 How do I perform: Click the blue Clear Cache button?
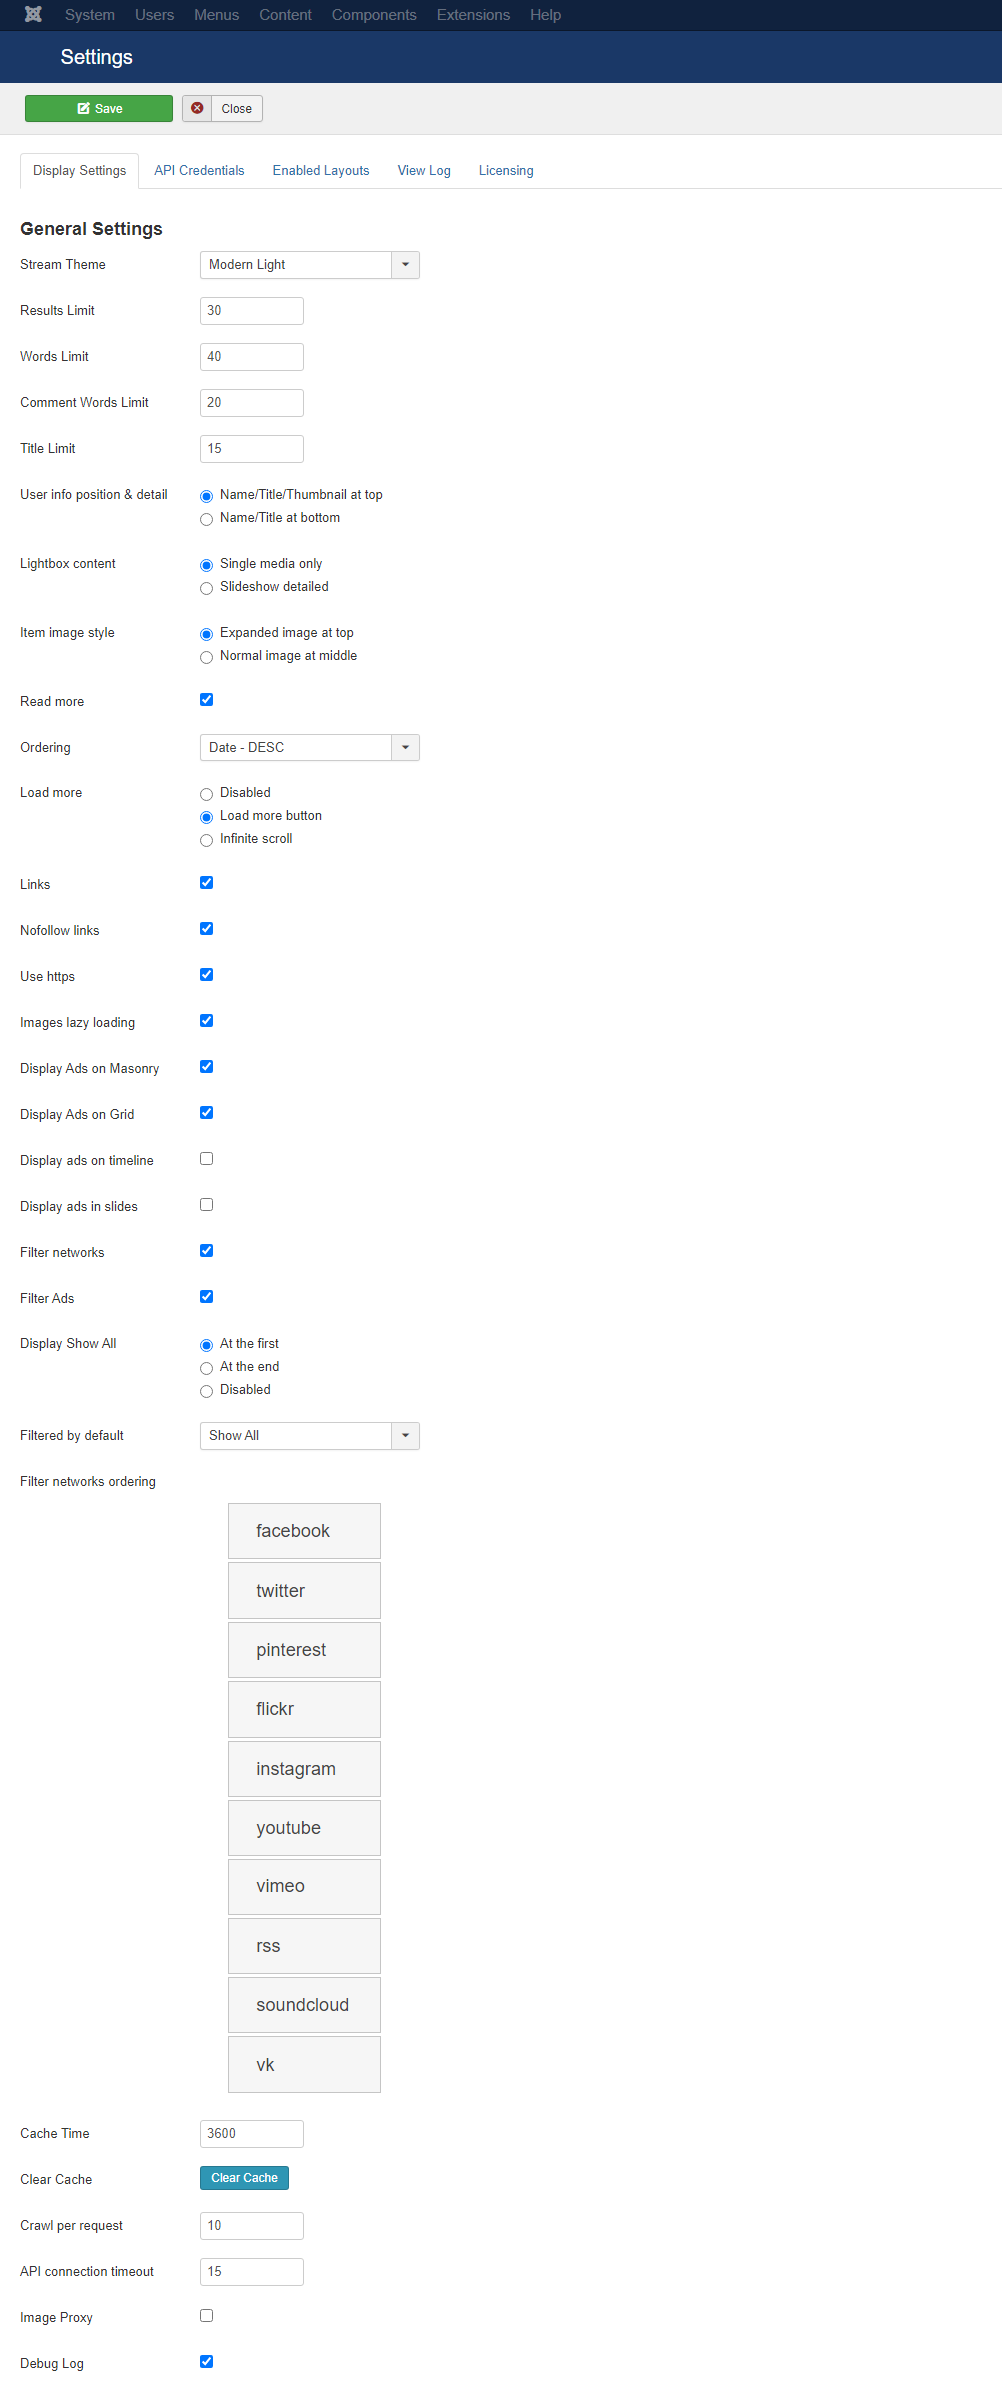click(x=244, y=2178)
